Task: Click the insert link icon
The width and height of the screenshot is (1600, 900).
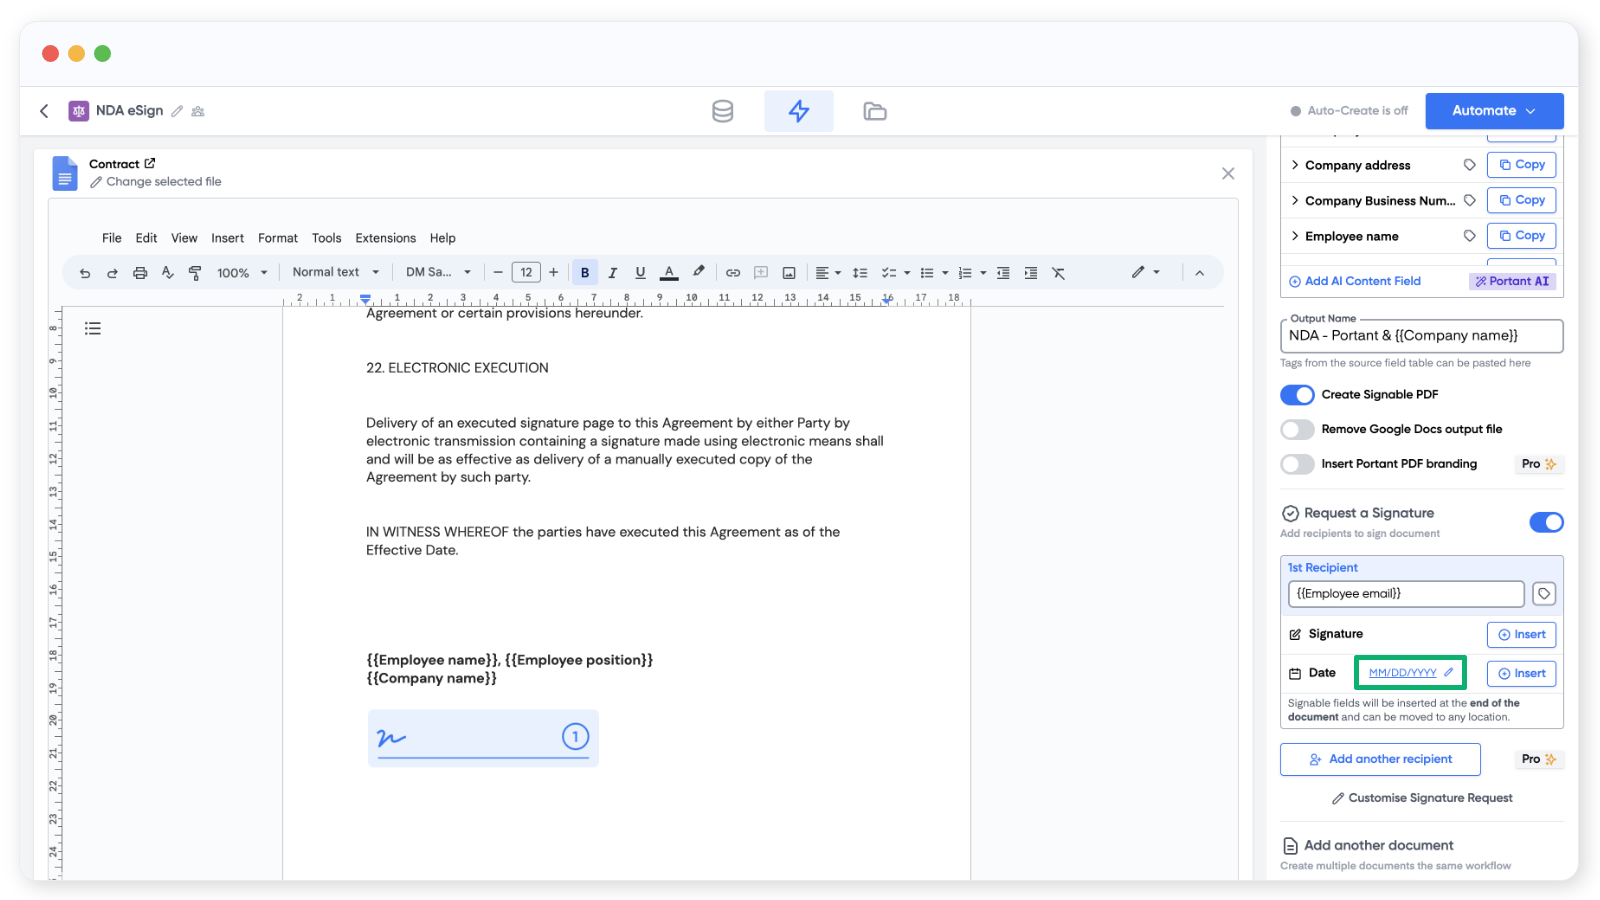Action: 733,273
